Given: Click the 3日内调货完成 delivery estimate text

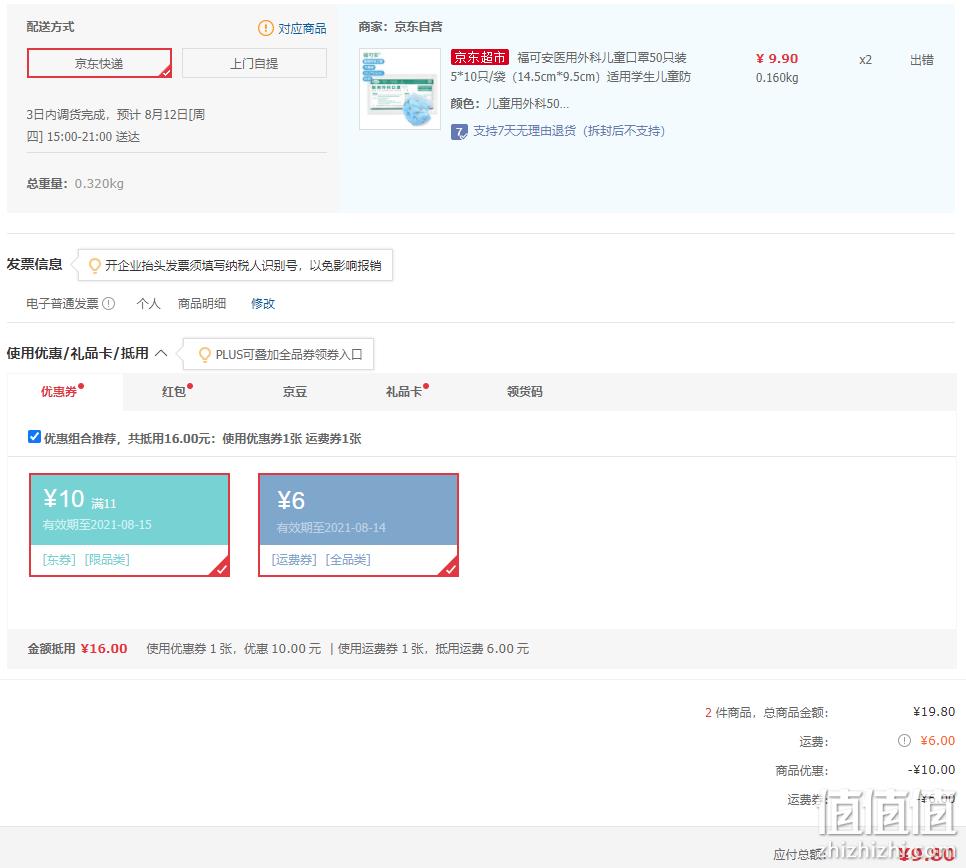Looking at the screenshot, I should point(116,126).
